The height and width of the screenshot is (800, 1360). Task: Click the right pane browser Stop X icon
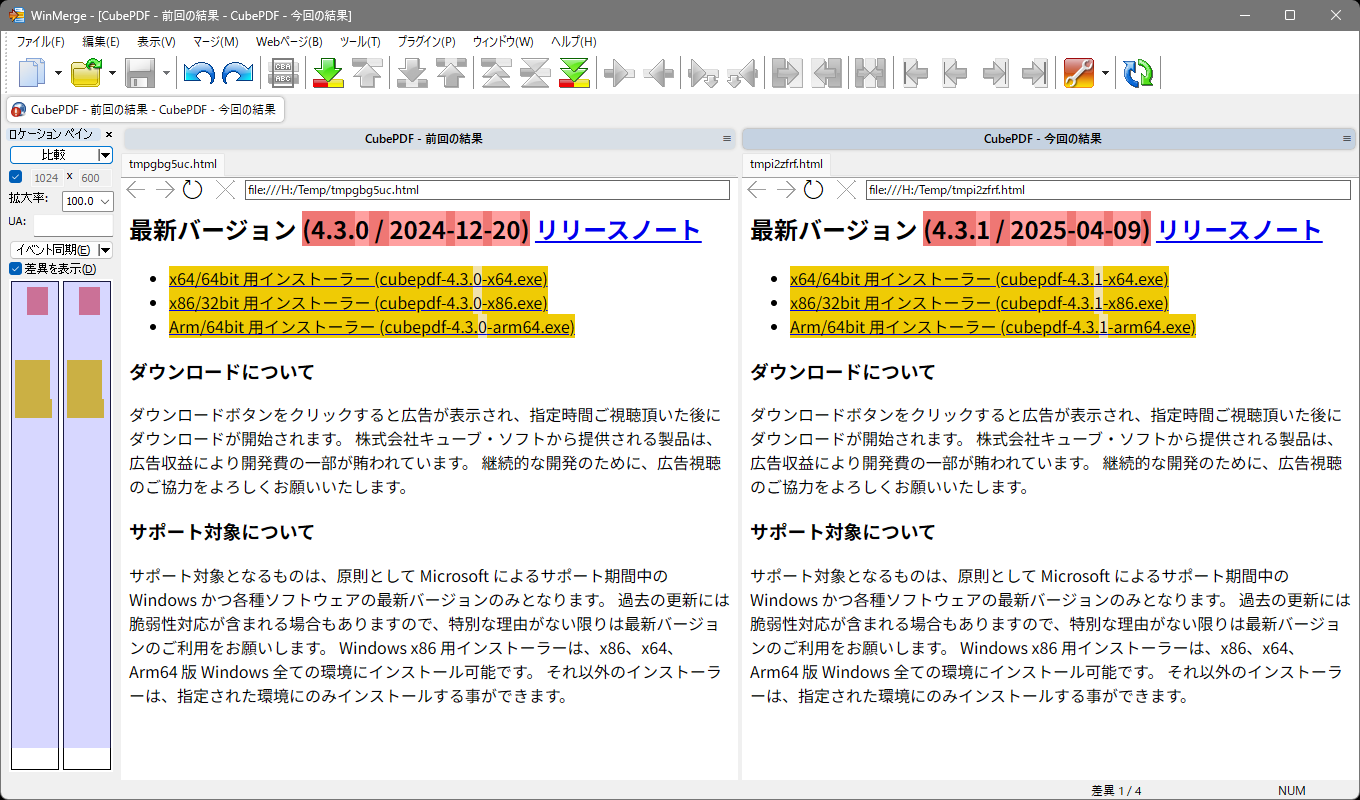[x=846, y=190]
